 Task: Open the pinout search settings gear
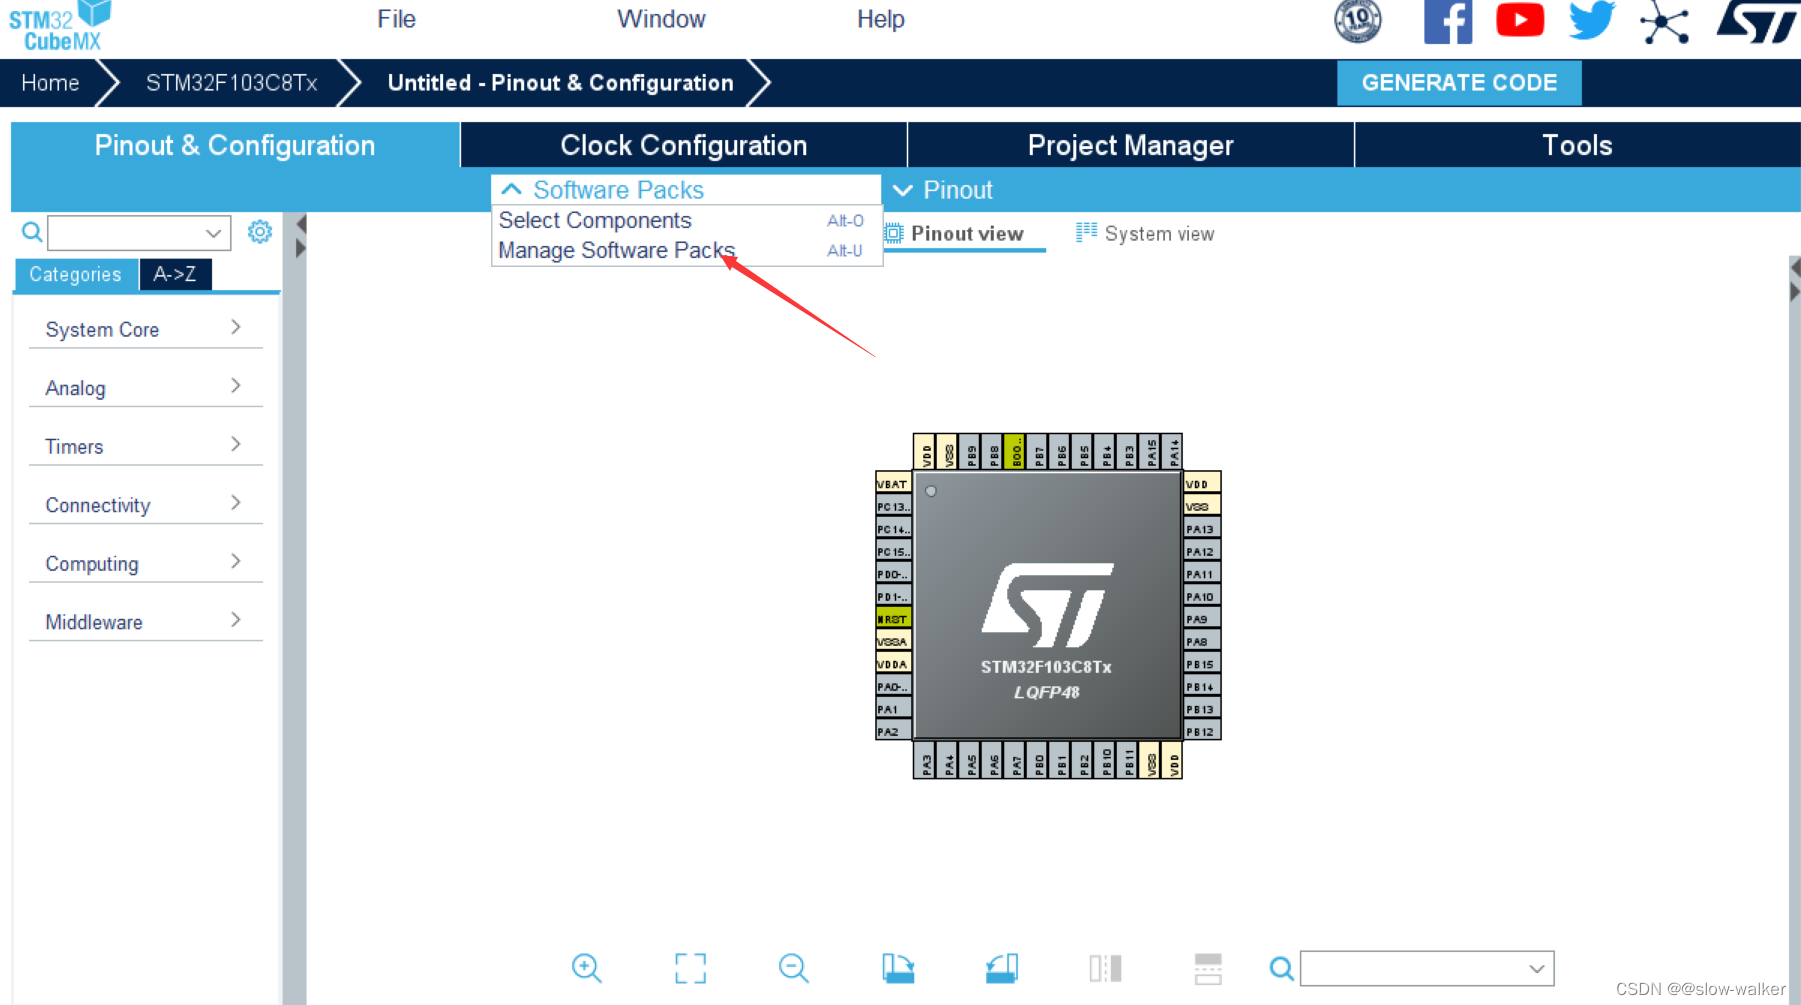tap(260, 232)
